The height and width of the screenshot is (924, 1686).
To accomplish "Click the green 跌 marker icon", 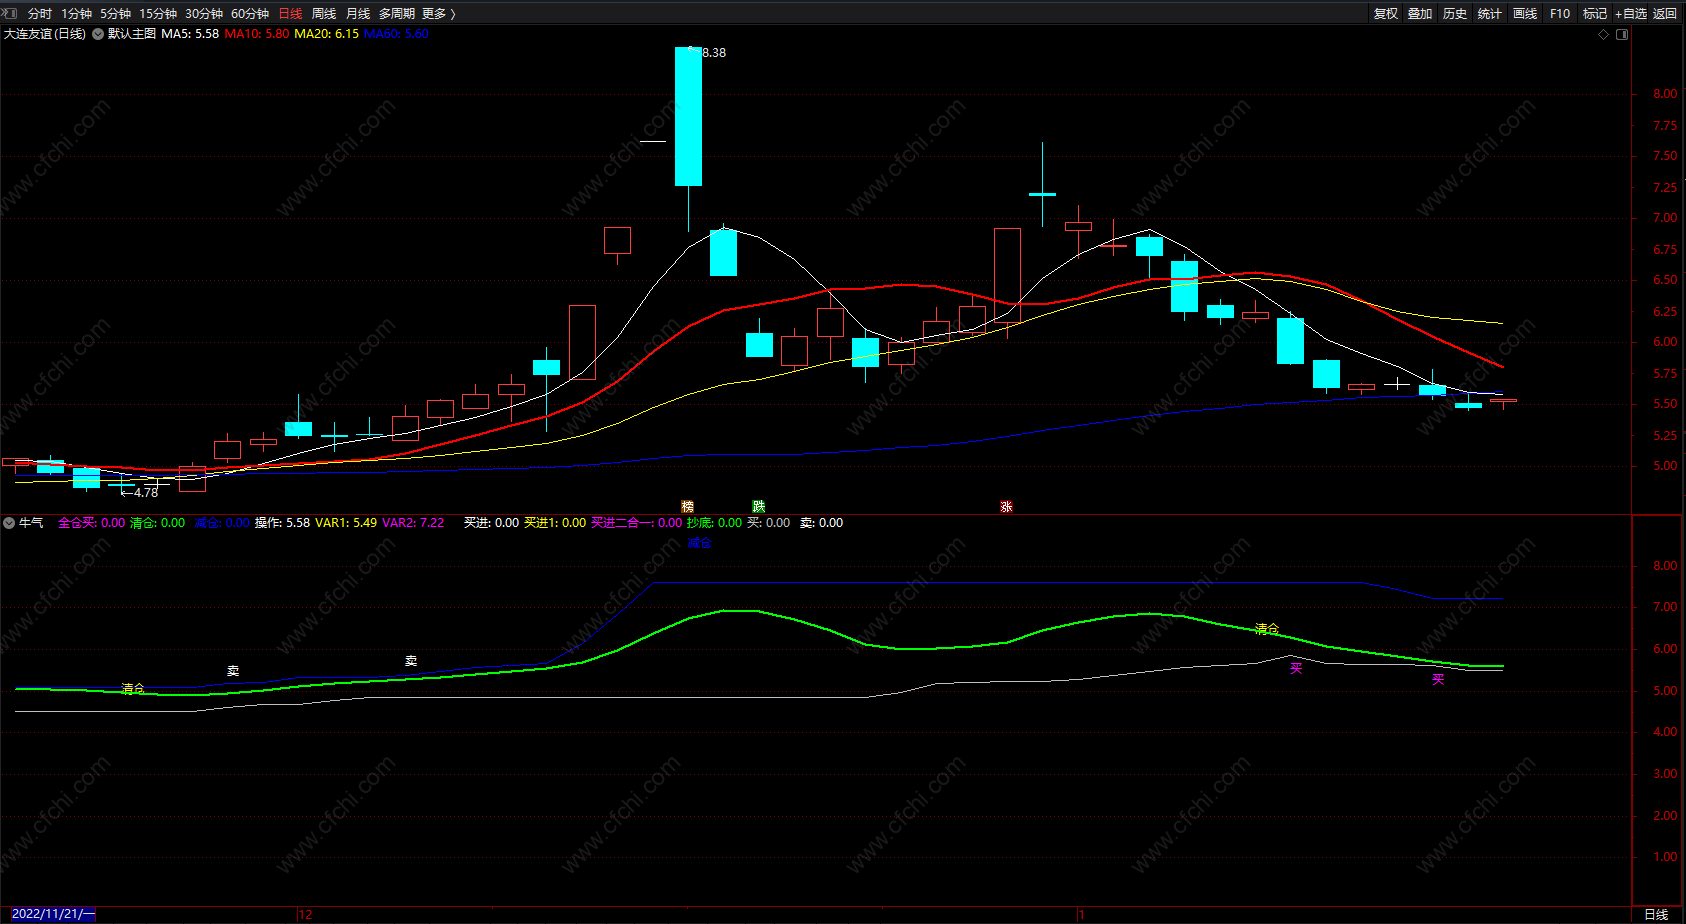I will coord(759,507).
